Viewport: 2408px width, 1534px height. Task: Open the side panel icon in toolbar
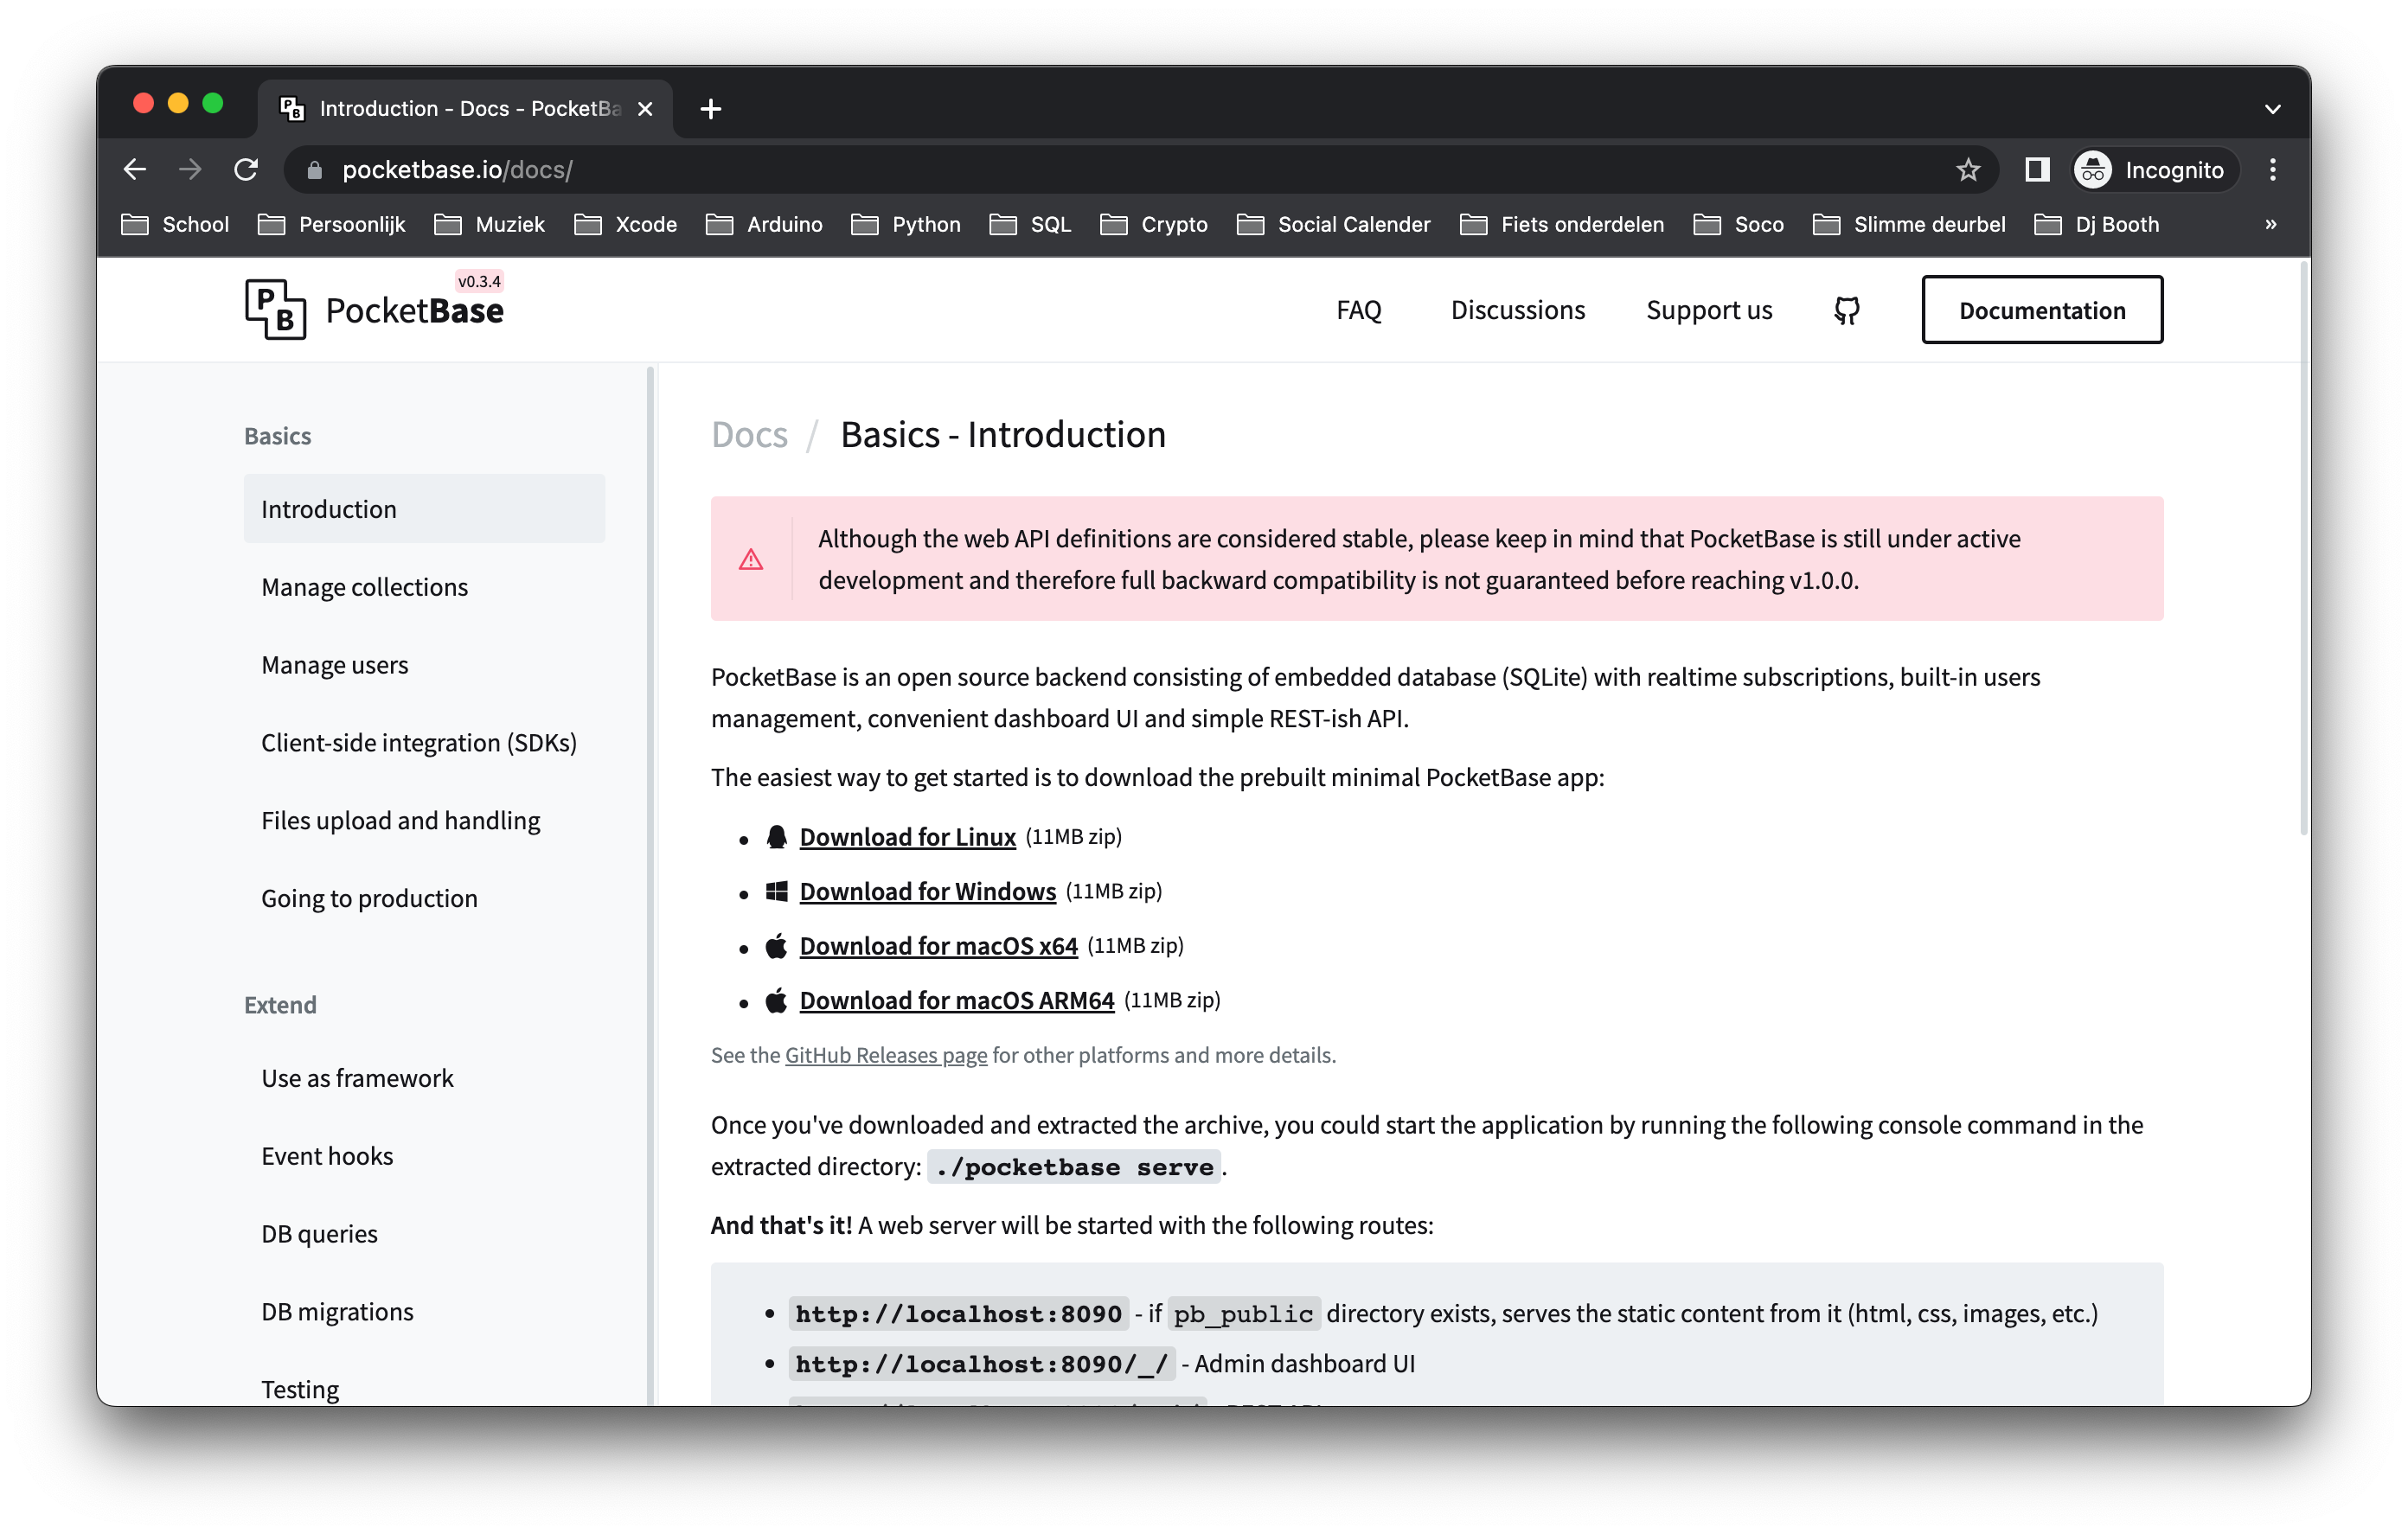[2036, 169]
